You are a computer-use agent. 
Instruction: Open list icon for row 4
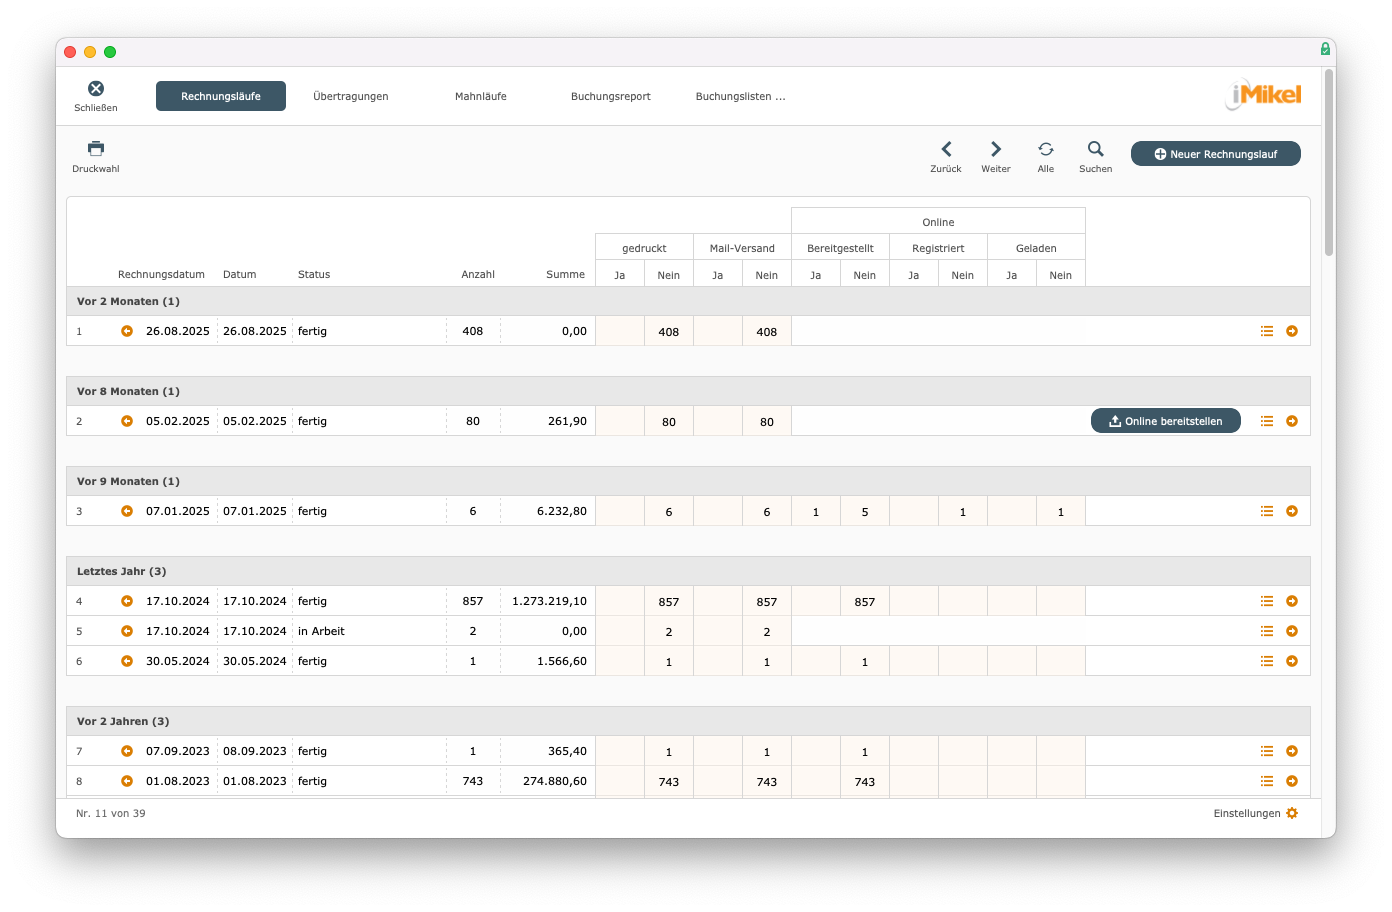(1267, 601)
